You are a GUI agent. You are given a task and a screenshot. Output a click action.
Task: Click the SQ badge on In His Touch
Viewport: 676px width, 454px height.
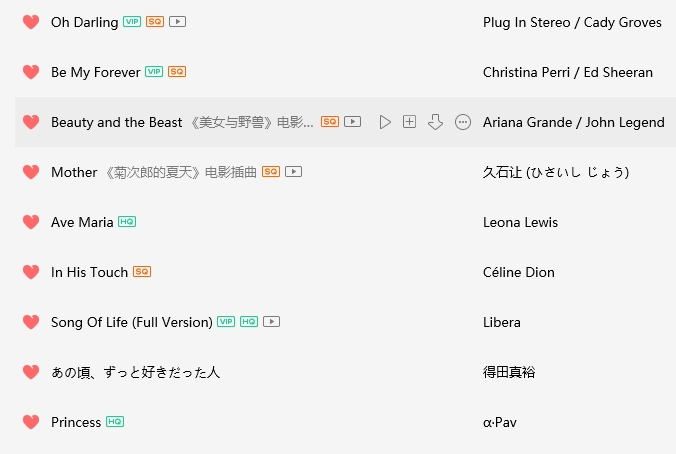click(142, 272)
